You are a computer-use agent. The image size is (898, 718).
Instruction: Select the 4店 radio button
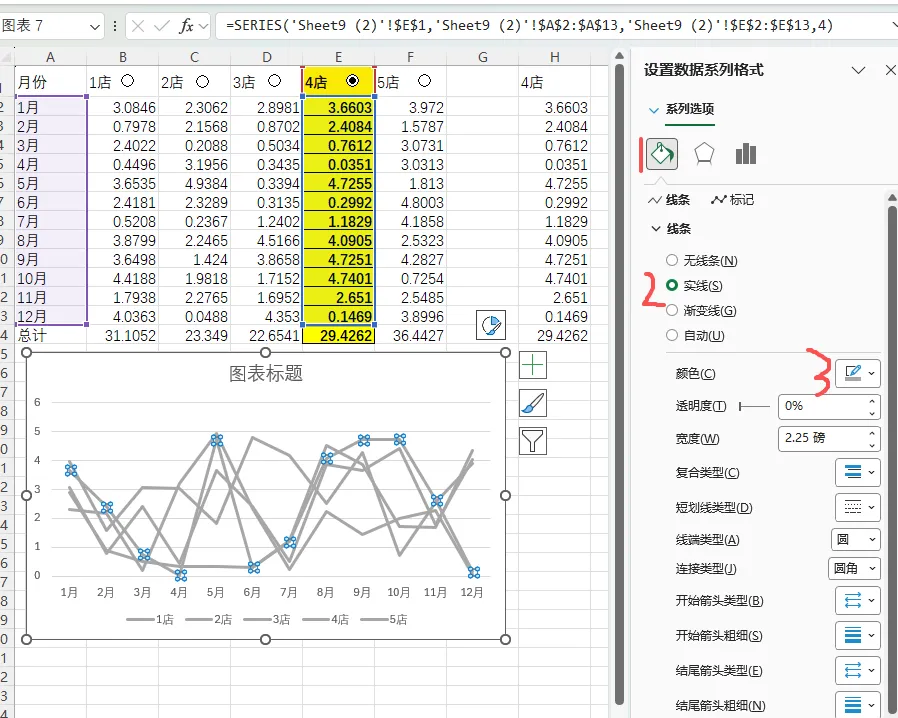(353, 81)
